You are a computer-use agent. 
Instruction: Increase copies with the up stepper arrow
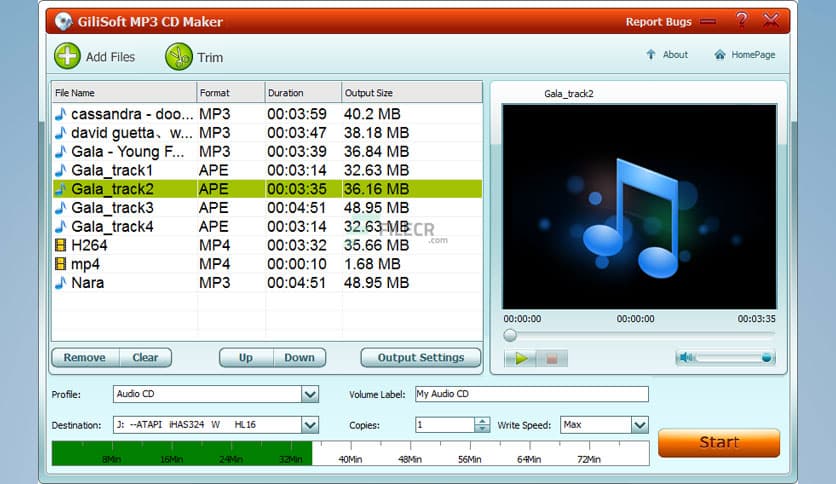tap(482, 421)
